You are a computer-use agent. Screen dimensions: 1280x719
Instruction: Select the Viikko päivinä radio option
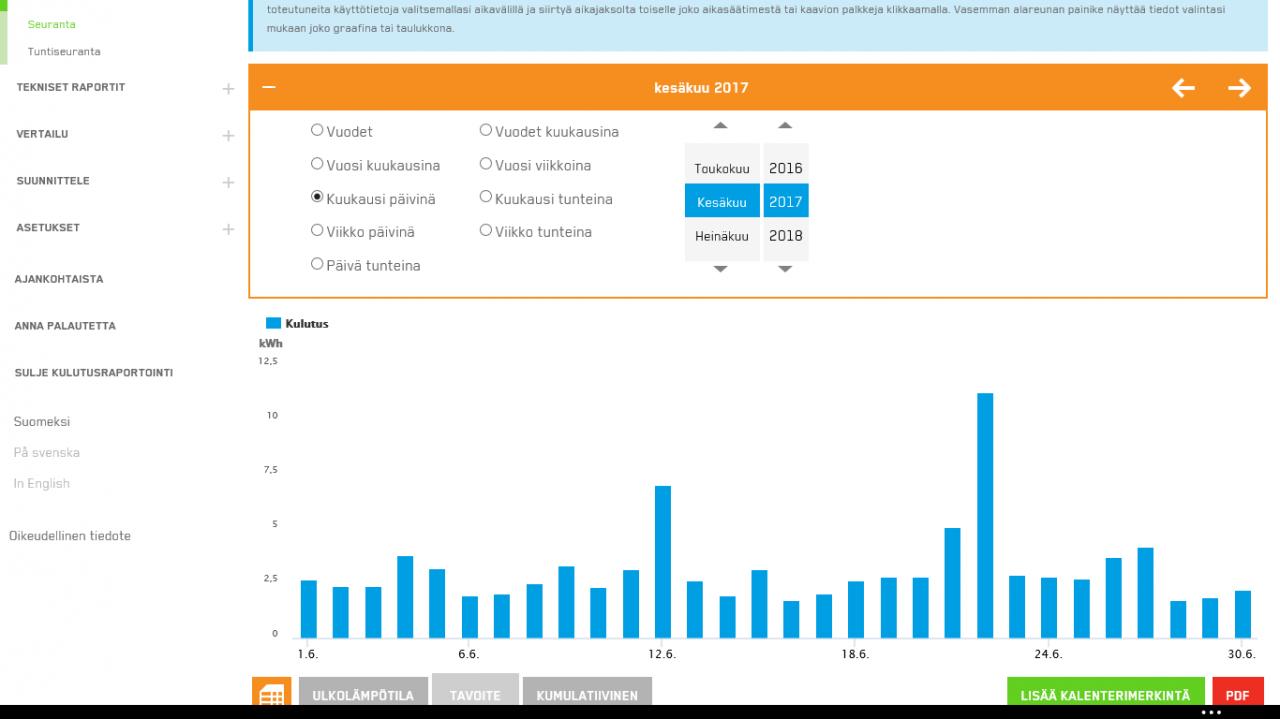[x=317, y=231]
